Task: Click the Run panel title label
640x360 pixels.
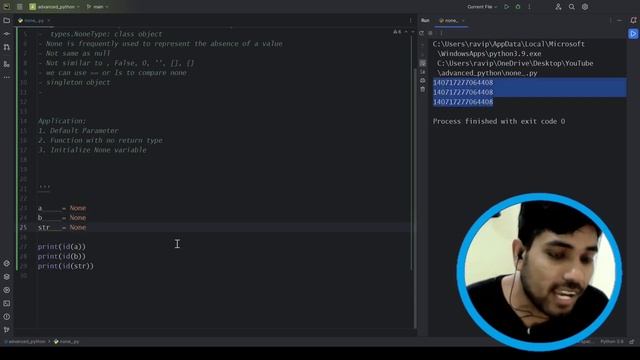Action: (x=425, y=20)
